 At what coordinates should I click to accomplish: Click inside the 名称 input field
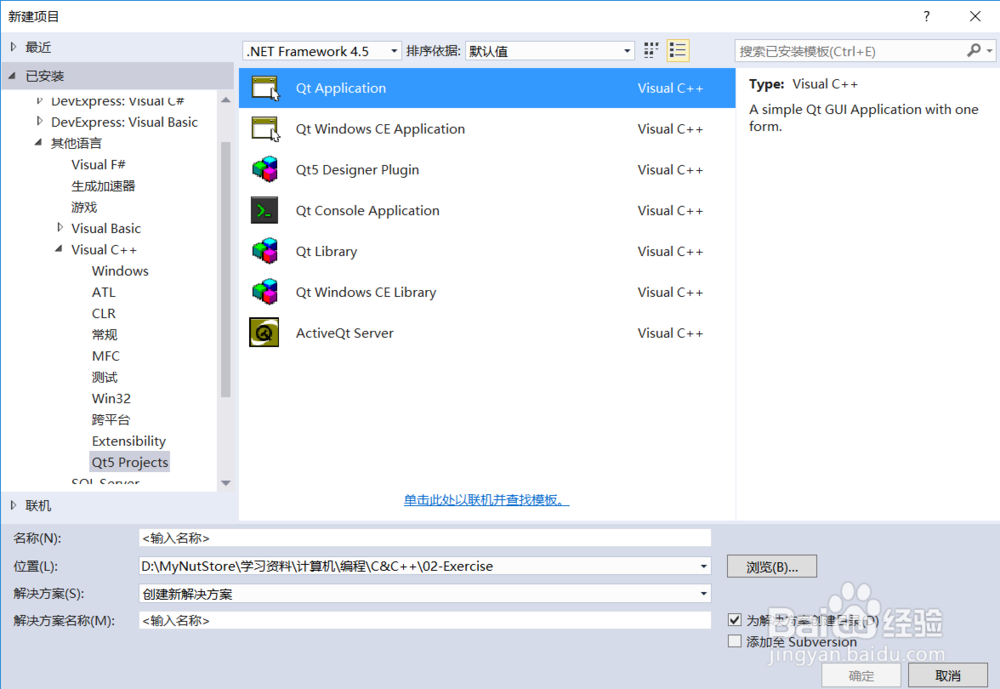click(424, 537)
